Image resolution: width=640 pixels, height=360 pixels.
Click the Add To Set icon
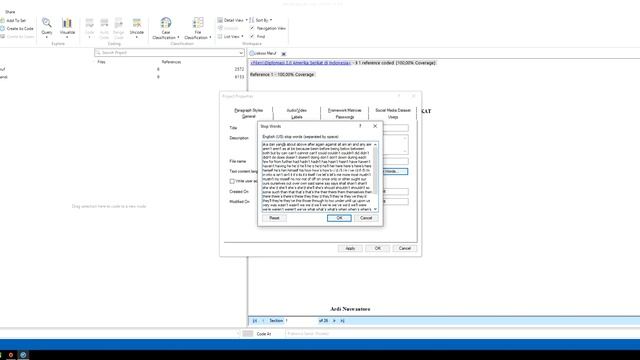3,20
